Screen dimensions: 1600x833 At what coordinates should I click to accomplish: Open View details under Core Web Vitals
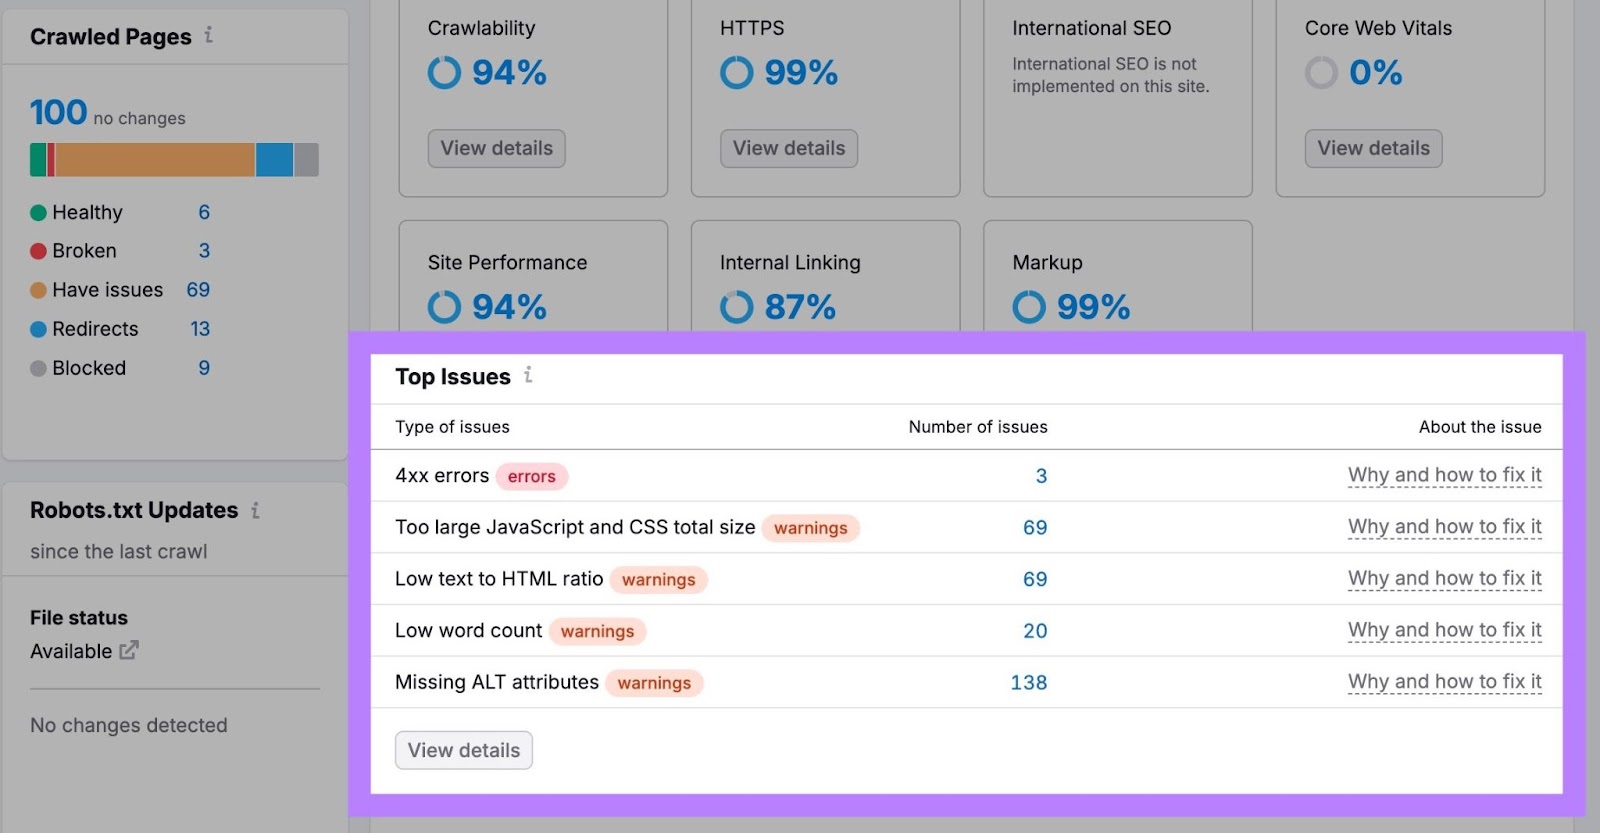[1372, 148]
